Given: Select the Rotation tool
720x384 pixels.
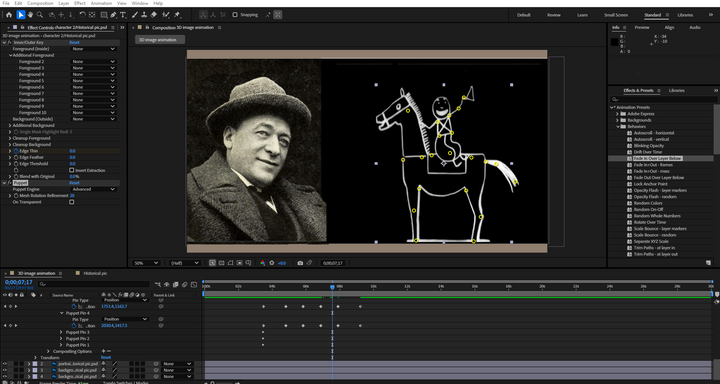Looking at the screenshot, I should (82, 15).
